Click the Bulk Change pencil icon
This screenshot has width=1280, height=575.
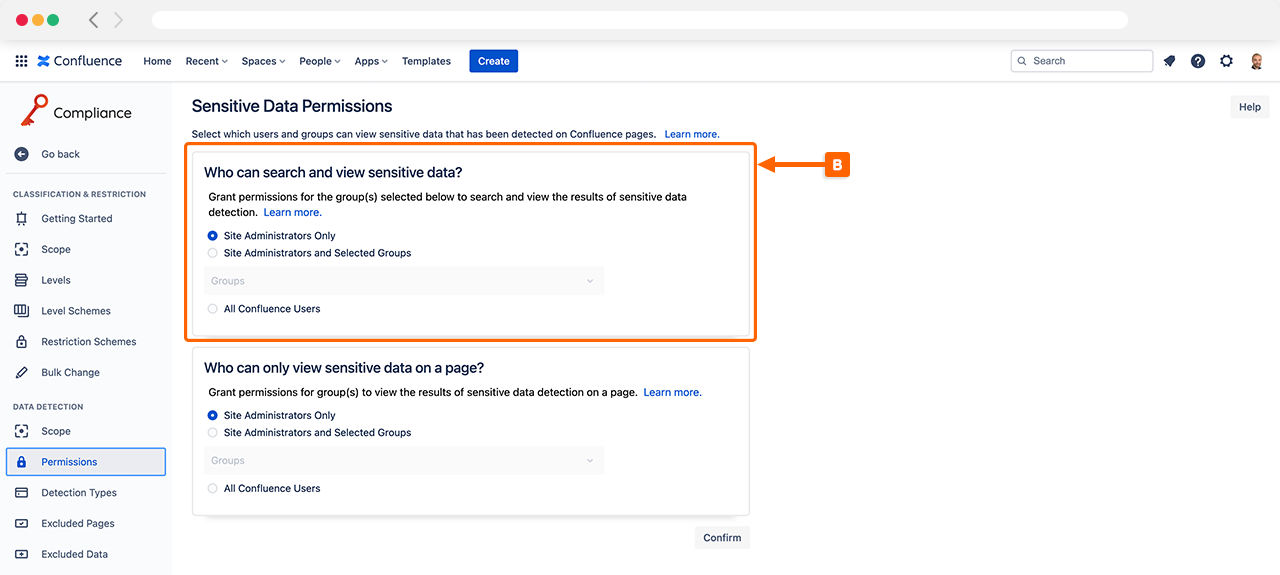point(21,372)
